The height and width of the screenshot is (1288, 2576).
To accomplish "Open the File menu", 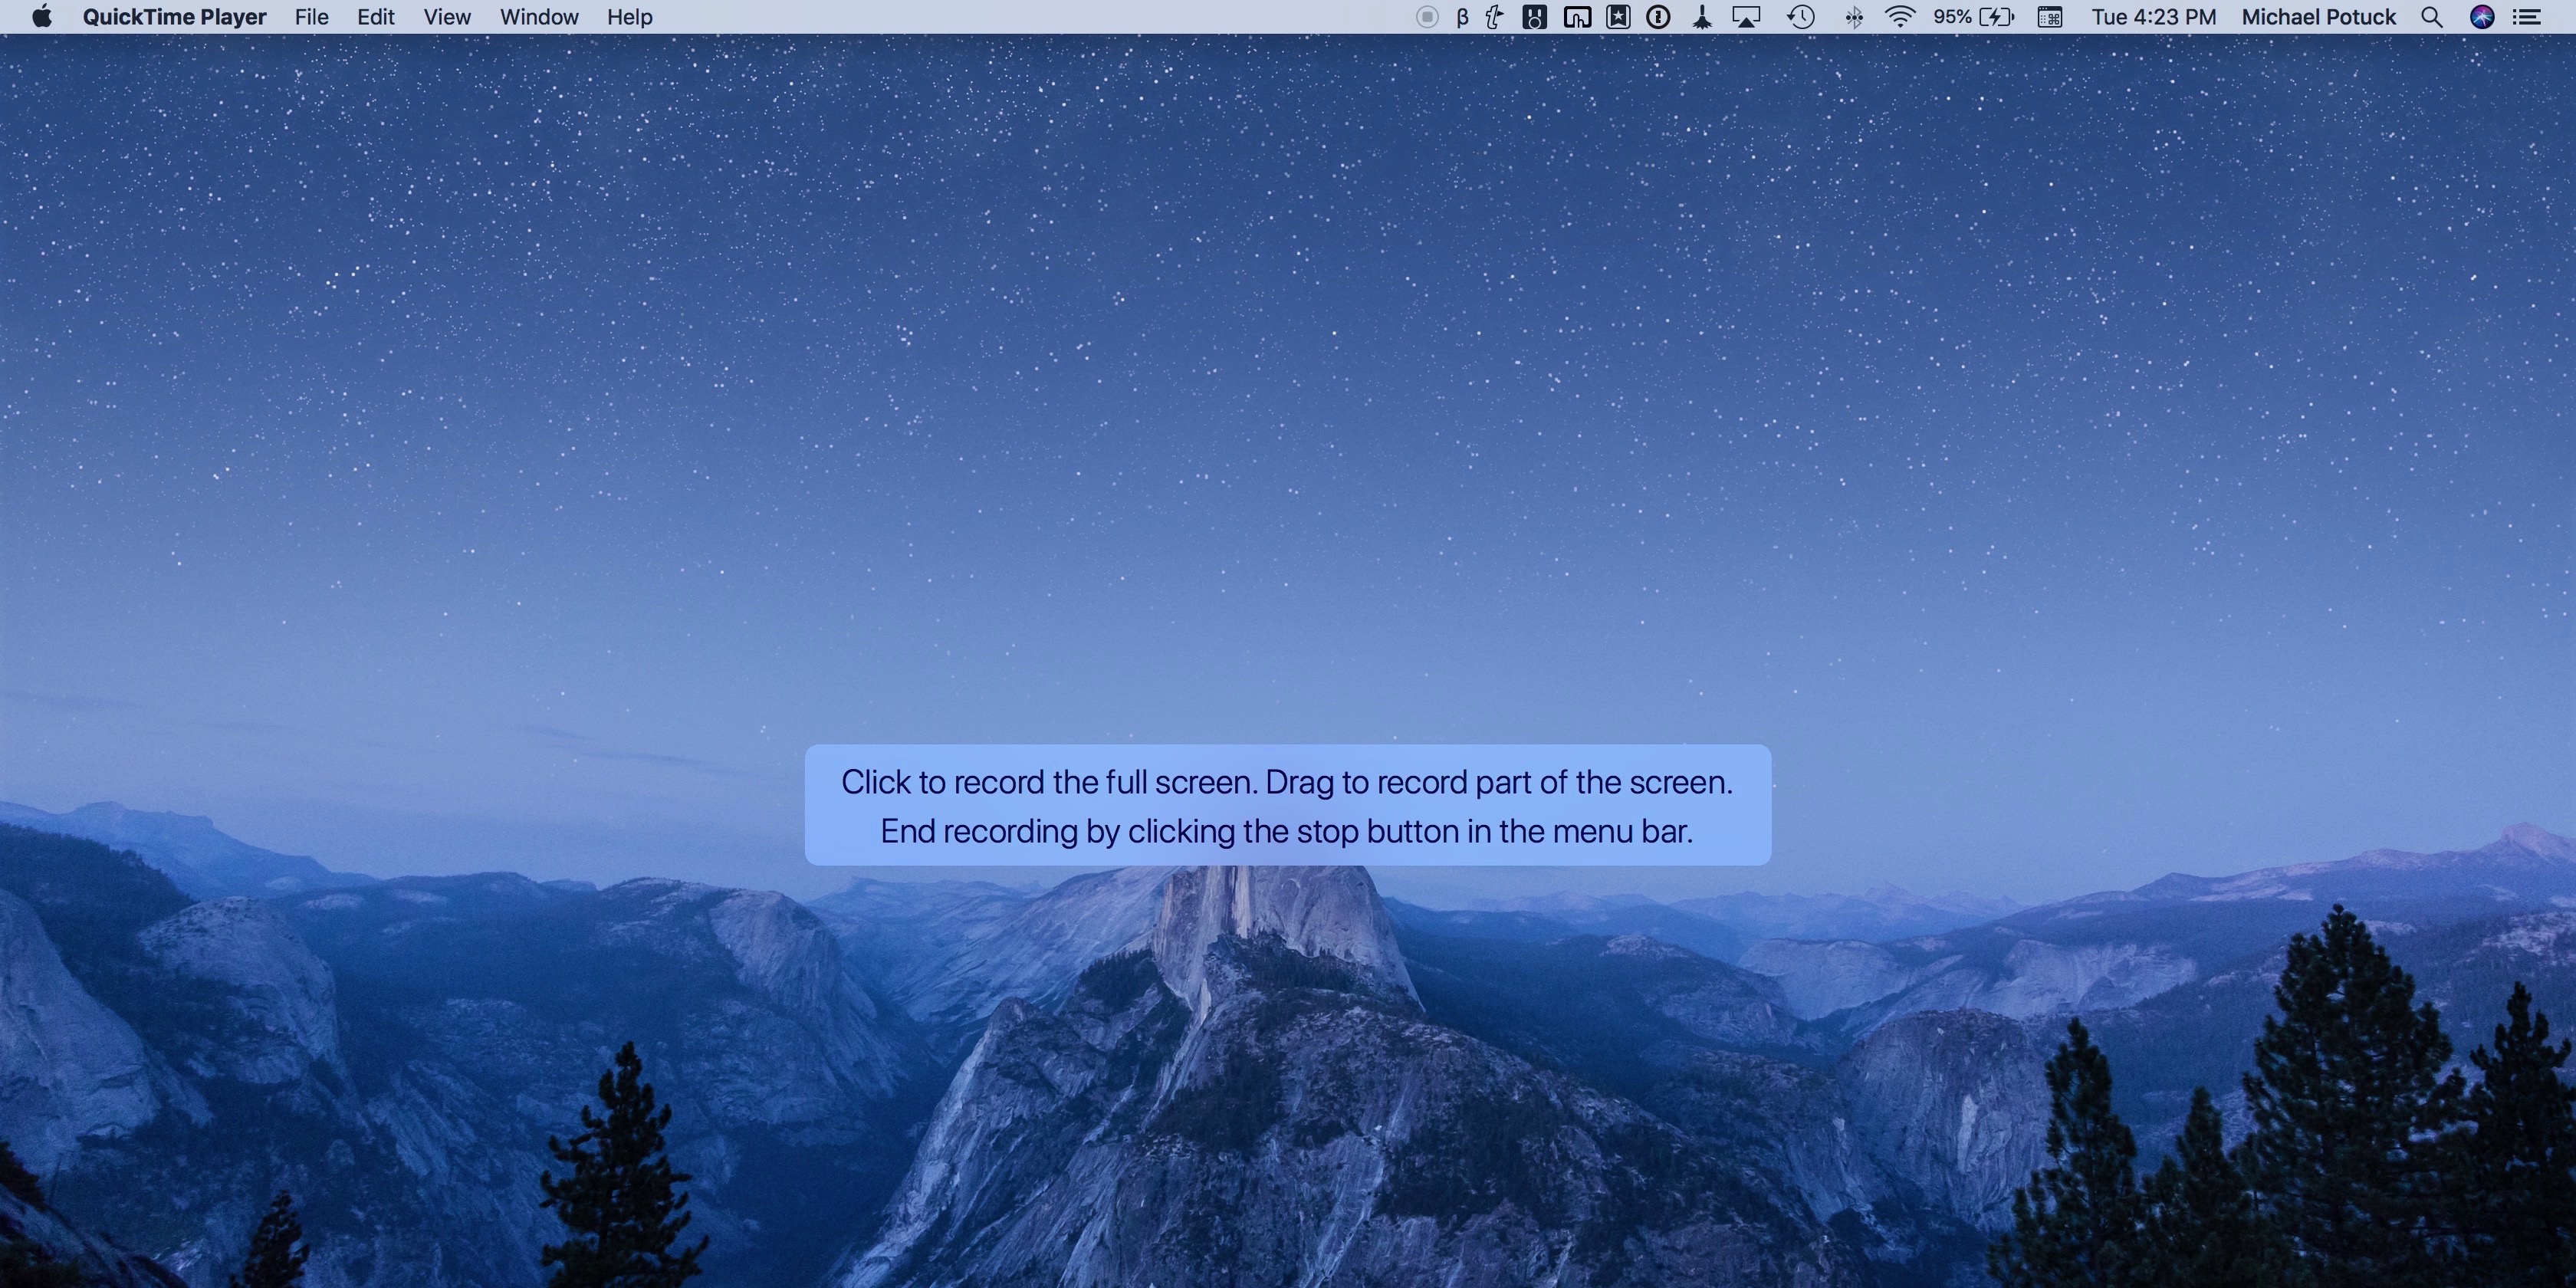I will [311, 17].
